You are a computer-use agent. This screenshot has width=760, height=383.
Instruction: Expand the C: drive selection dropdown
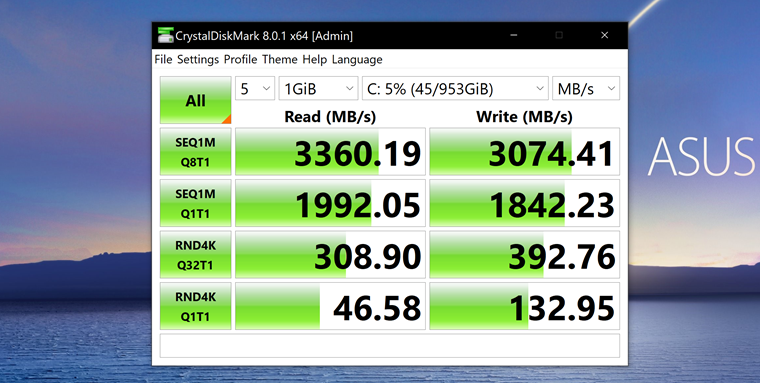point(455,89)
